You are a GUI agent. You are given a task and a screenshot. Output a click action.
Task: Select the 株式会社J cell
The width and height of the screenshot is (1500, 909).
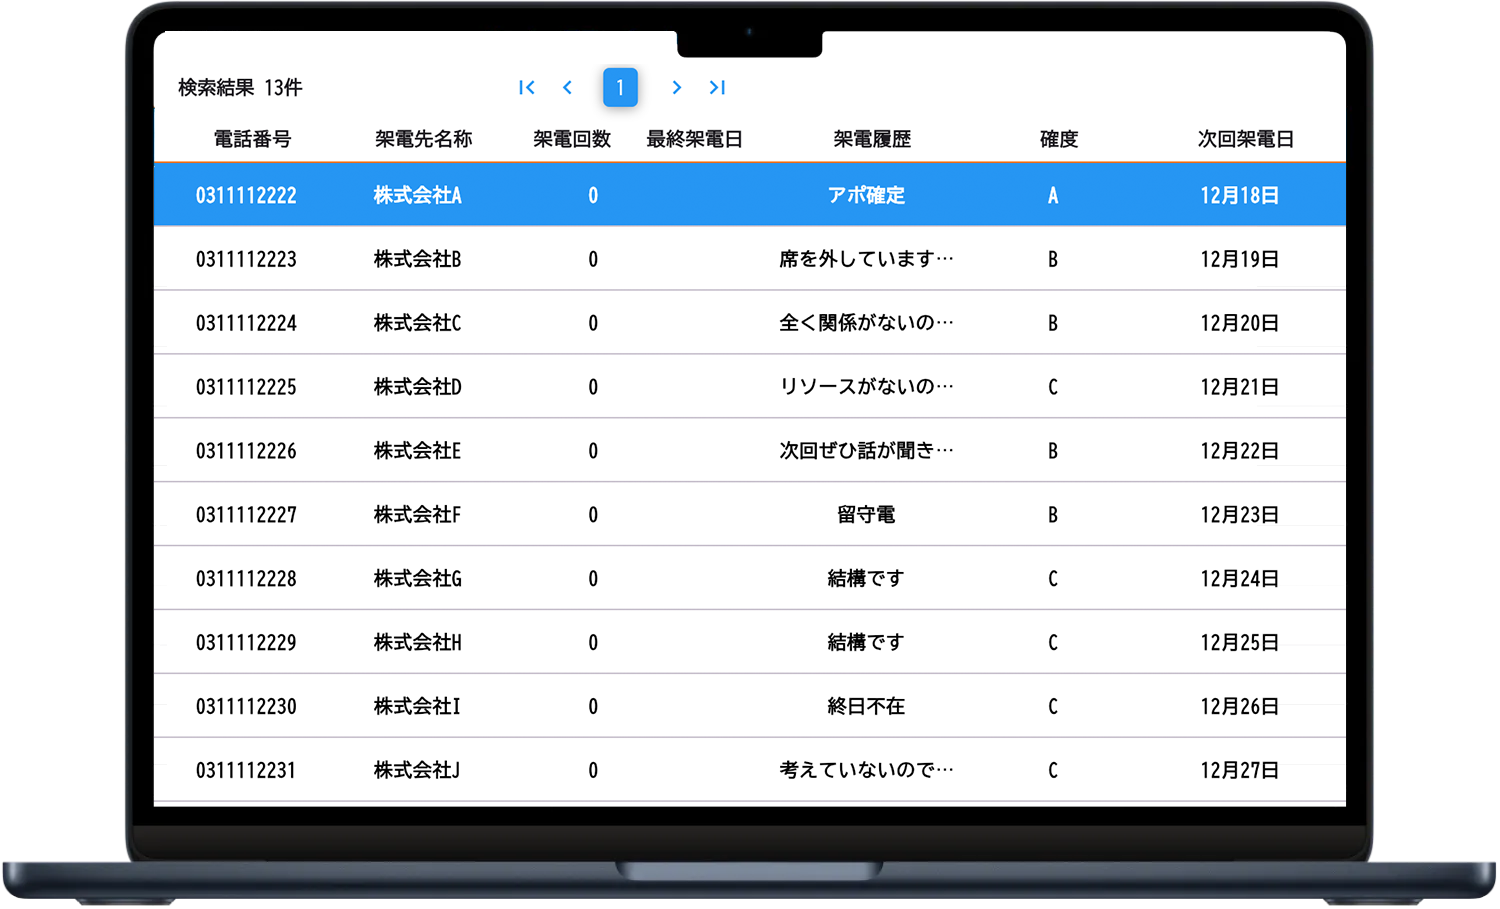click(x=418, y=772)
